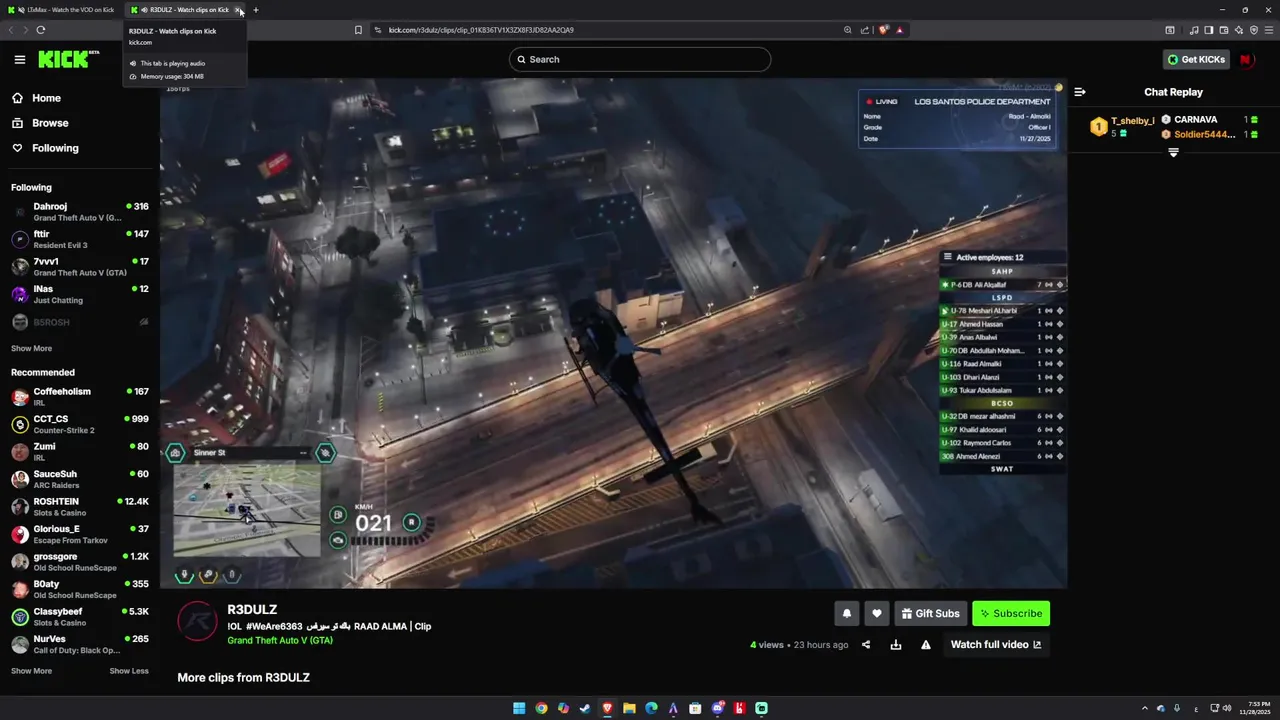Viewport: 1280px width, 720px height.
Task: Open a new browser tab
Action: click(256, 10)
